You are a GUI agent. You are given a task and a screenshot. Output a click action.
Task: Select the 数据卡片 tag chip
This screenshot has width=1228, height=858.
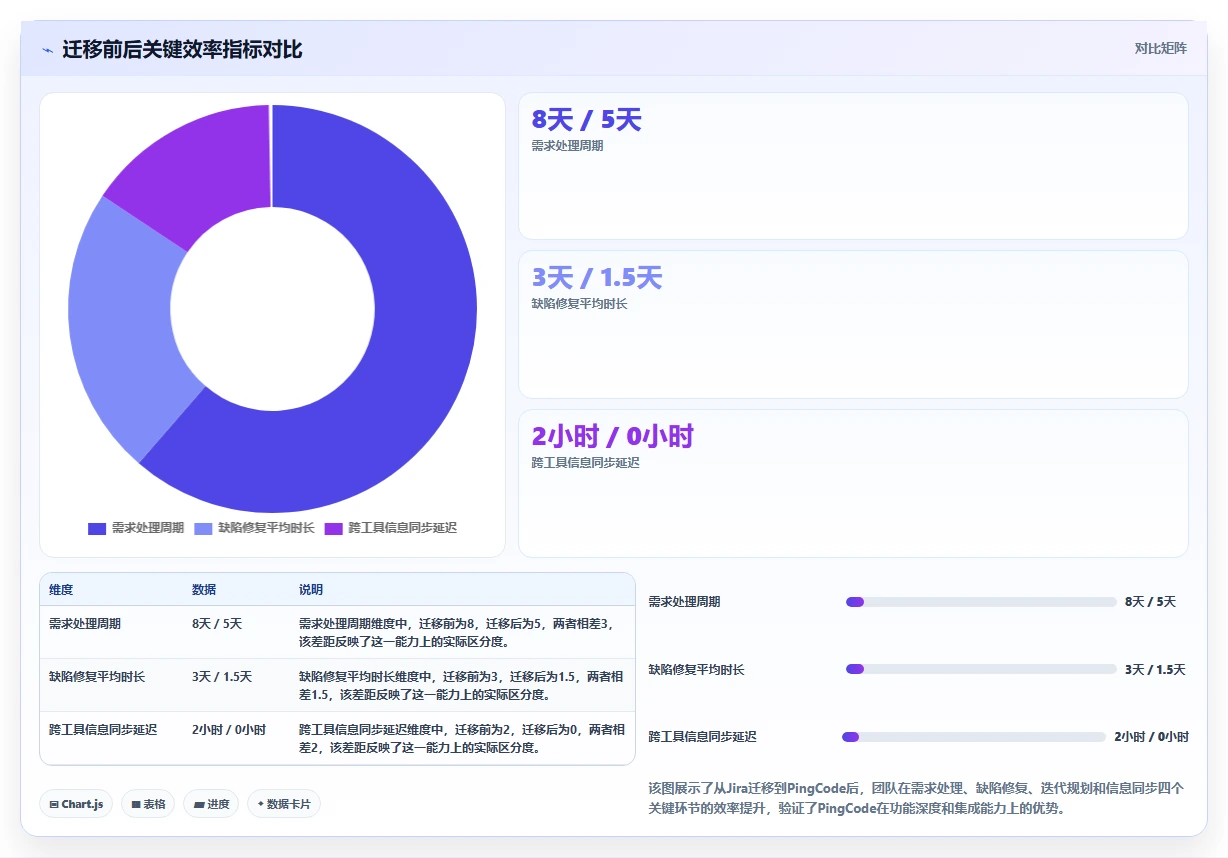284,804
